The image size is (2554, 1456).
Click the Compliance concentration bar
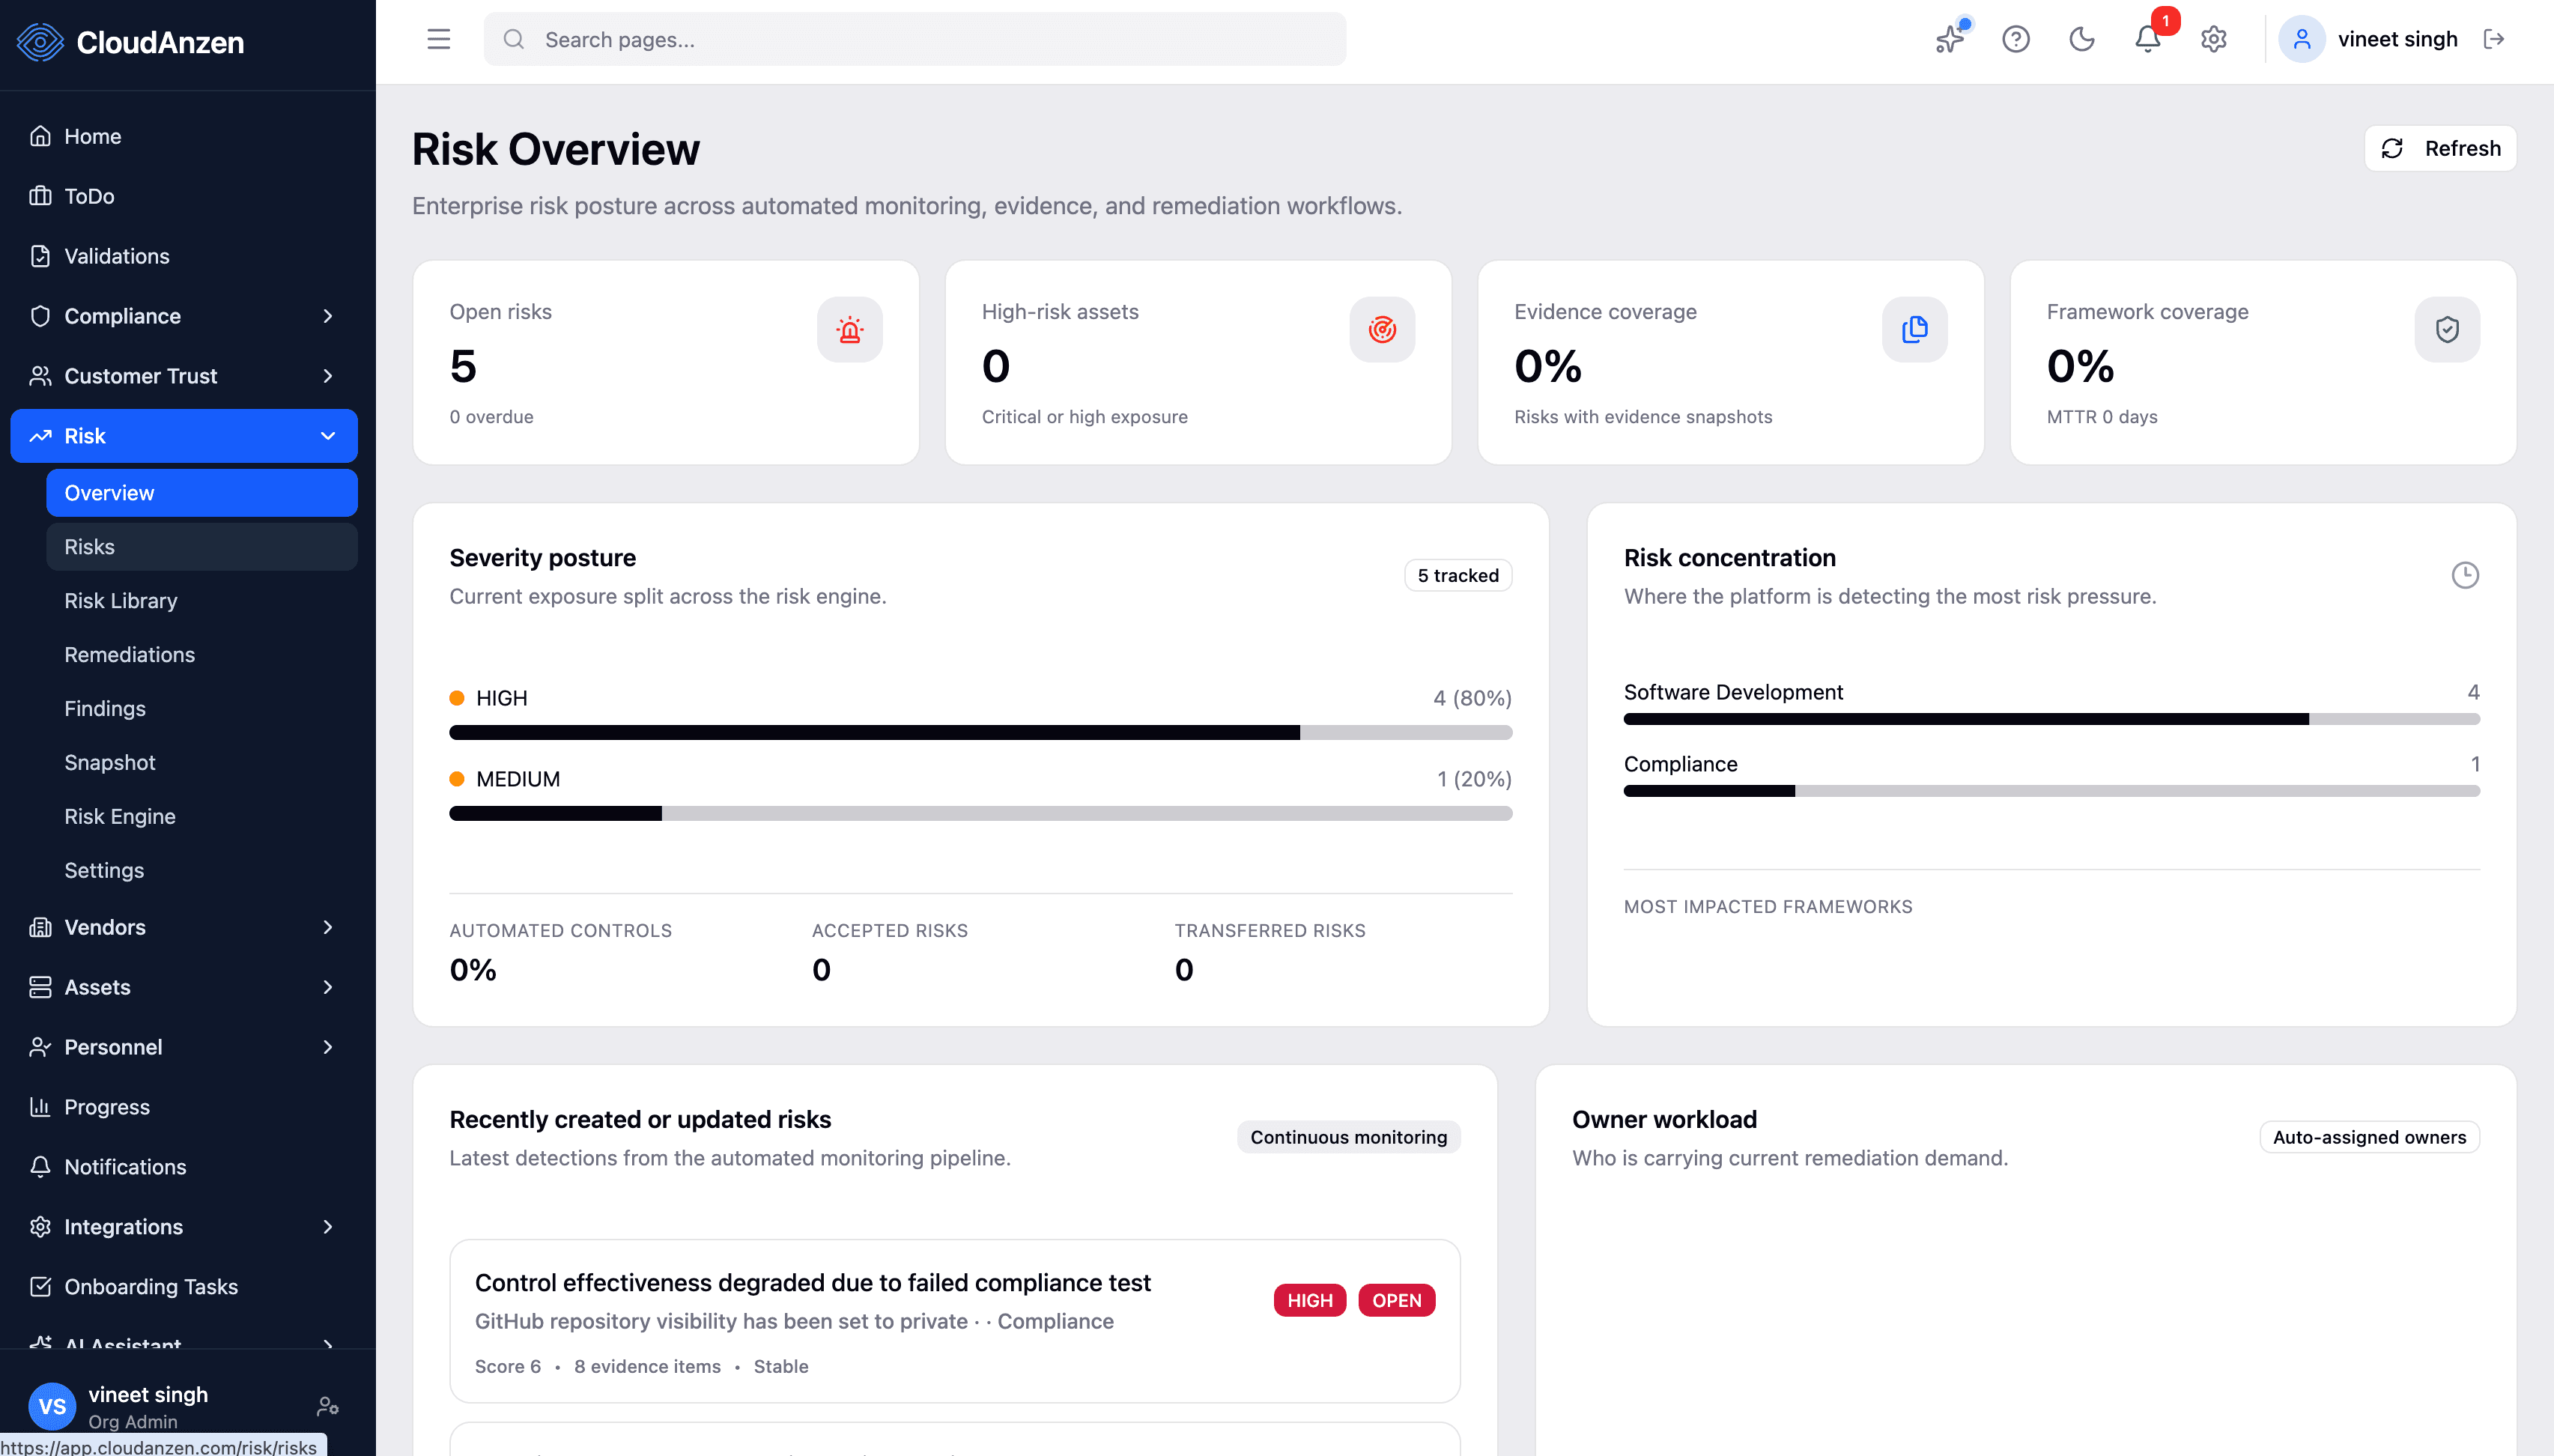(2051, 791)
